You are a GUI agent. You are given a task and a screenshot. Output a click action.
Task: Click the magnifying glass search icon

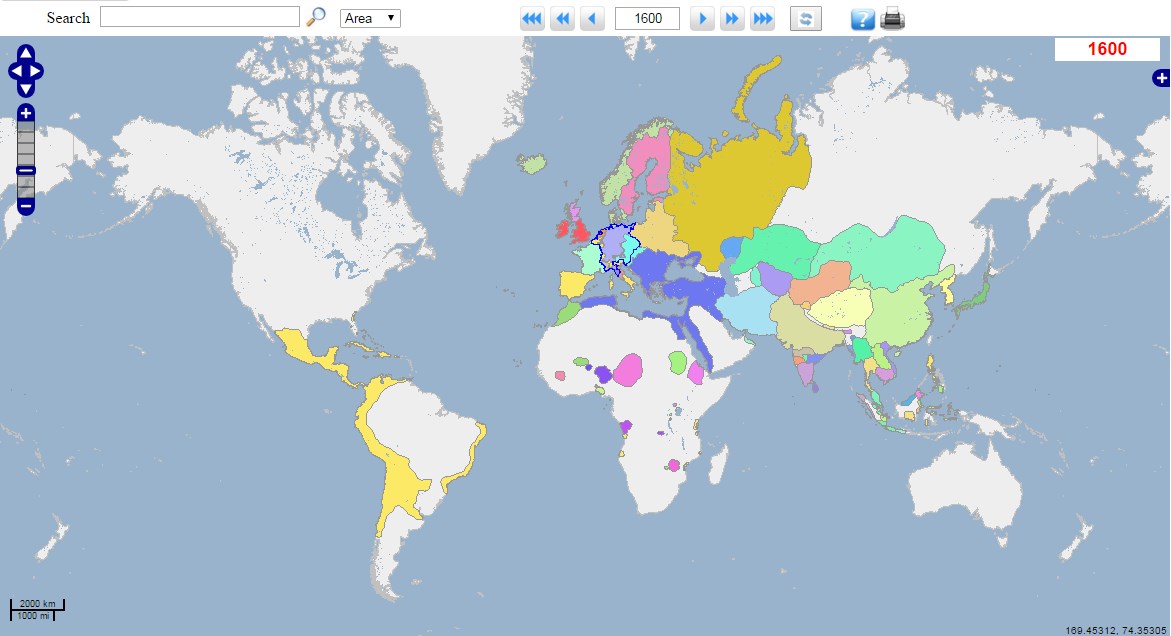pyautogui.click(x=317, y=17)
